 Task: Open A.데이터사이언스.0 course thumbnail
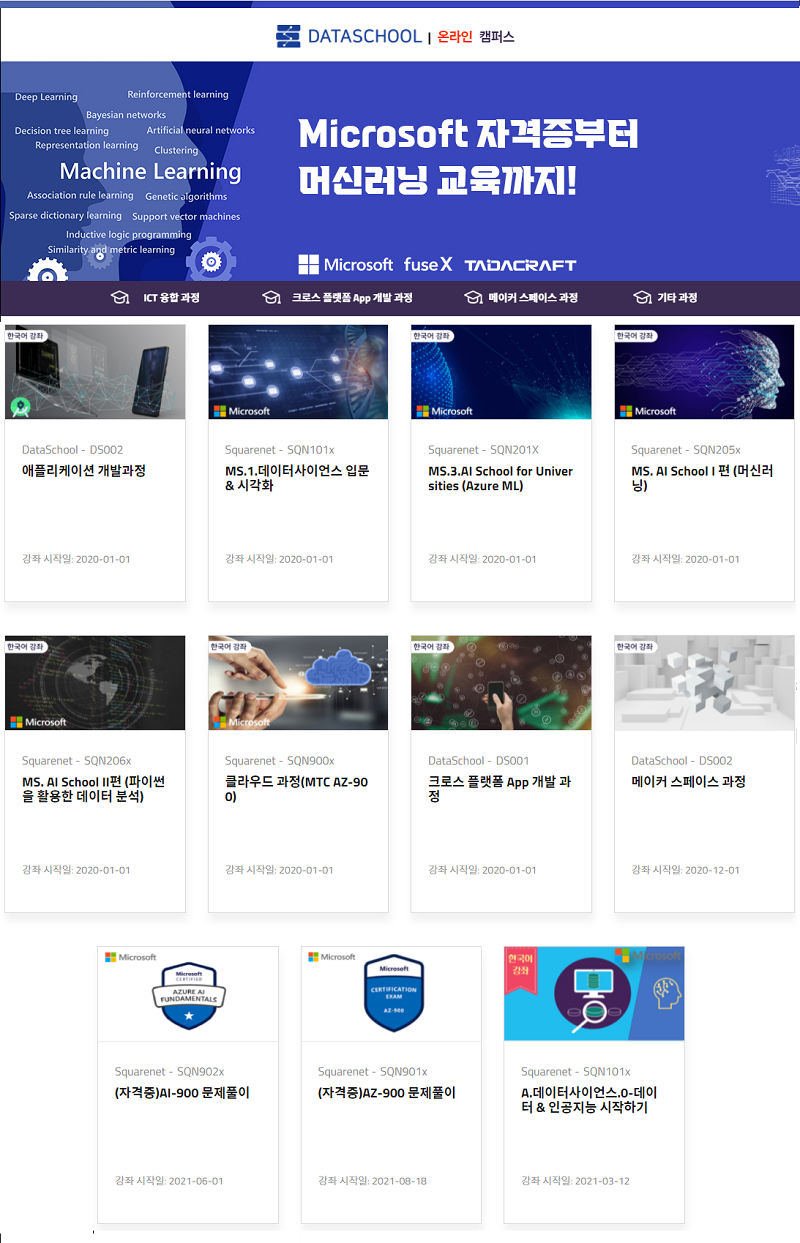594,993
